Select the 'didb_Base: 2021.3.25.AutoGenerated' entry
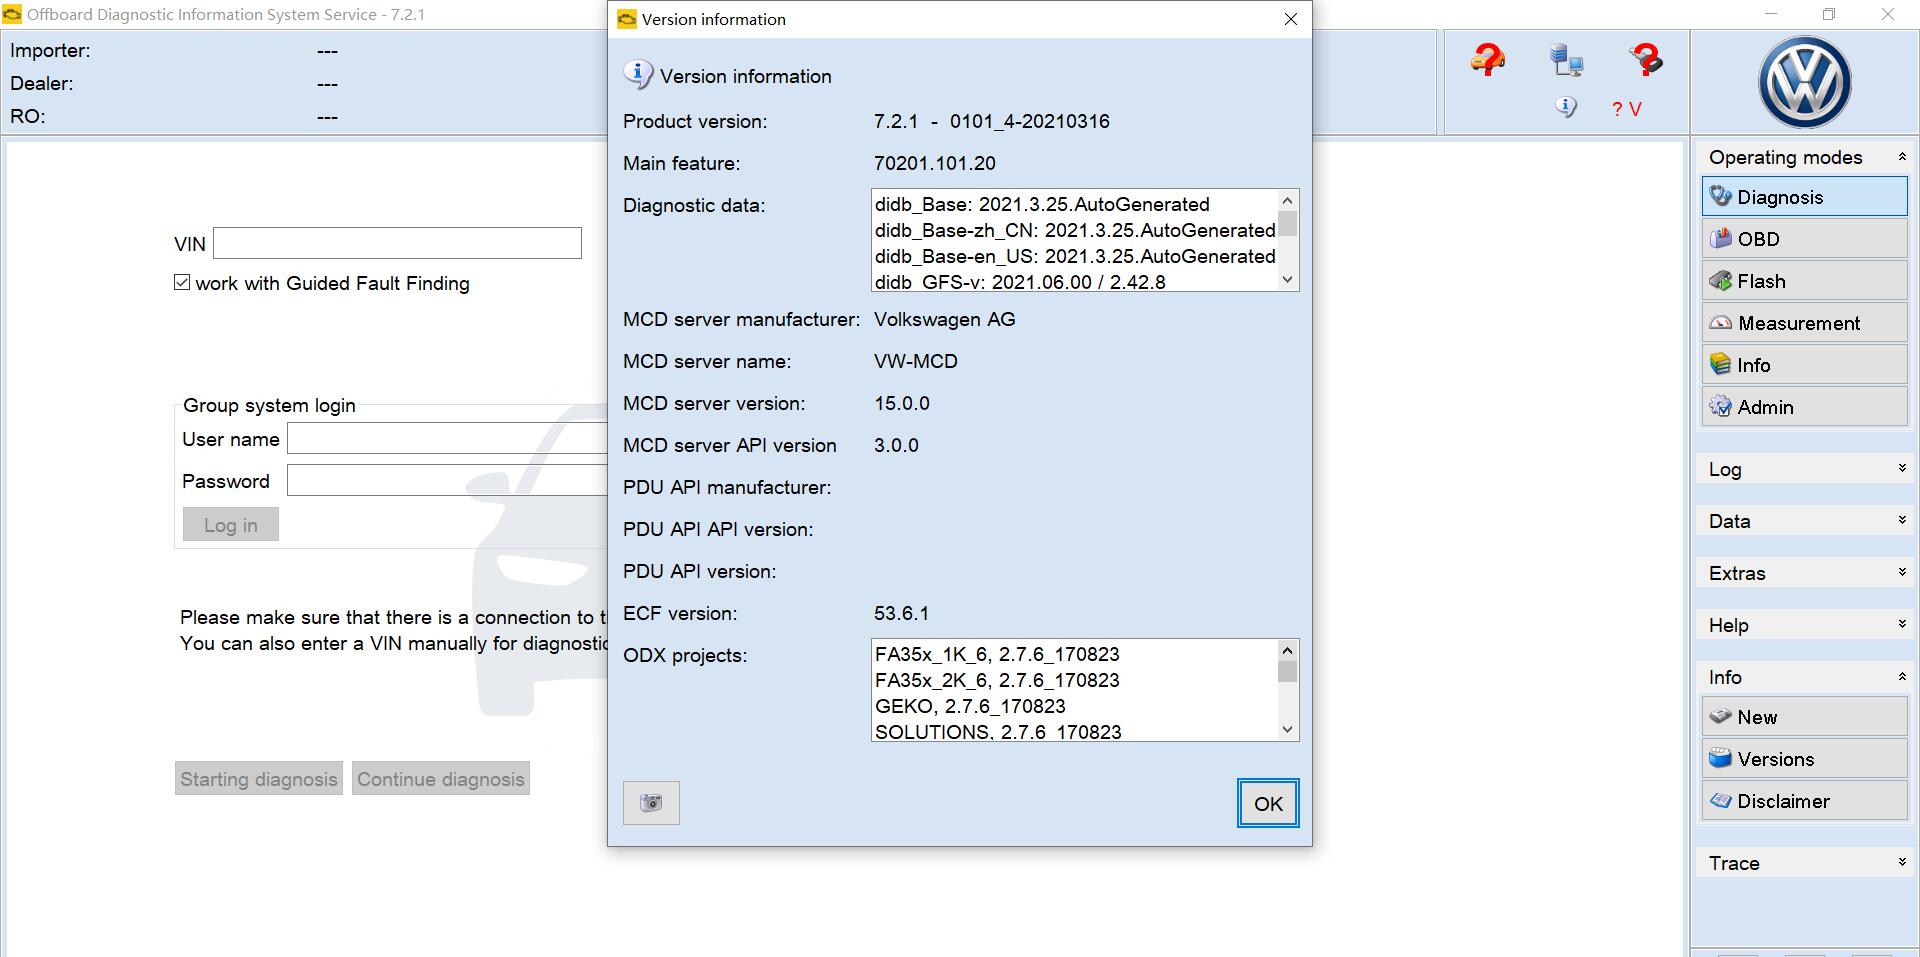 pyautogui.click(x=1042, y=204)
